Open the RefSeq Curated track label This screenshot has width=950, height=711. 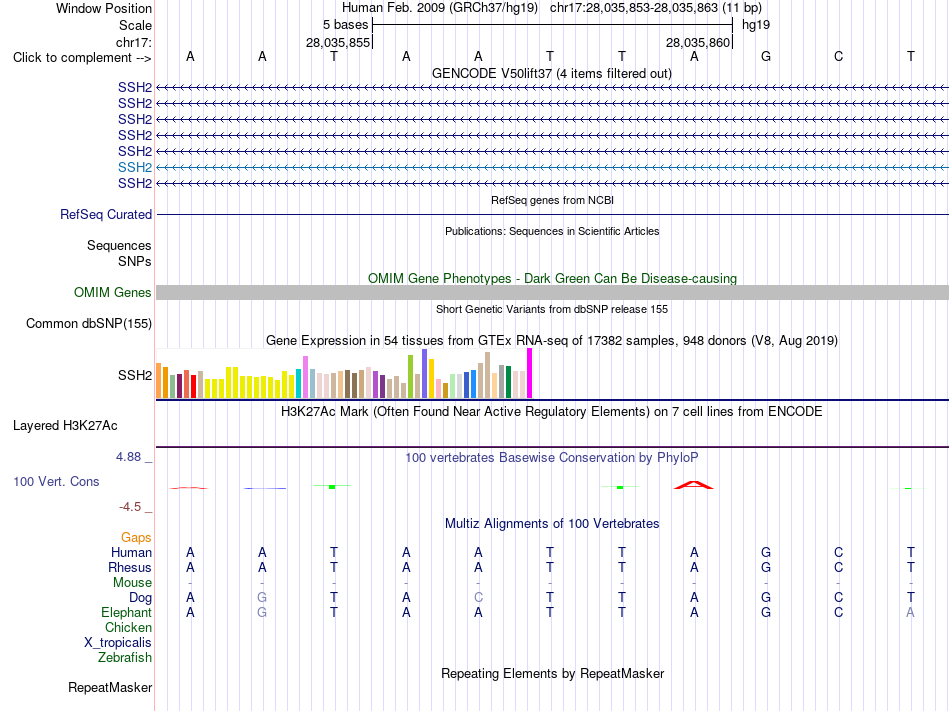(105, 214)
